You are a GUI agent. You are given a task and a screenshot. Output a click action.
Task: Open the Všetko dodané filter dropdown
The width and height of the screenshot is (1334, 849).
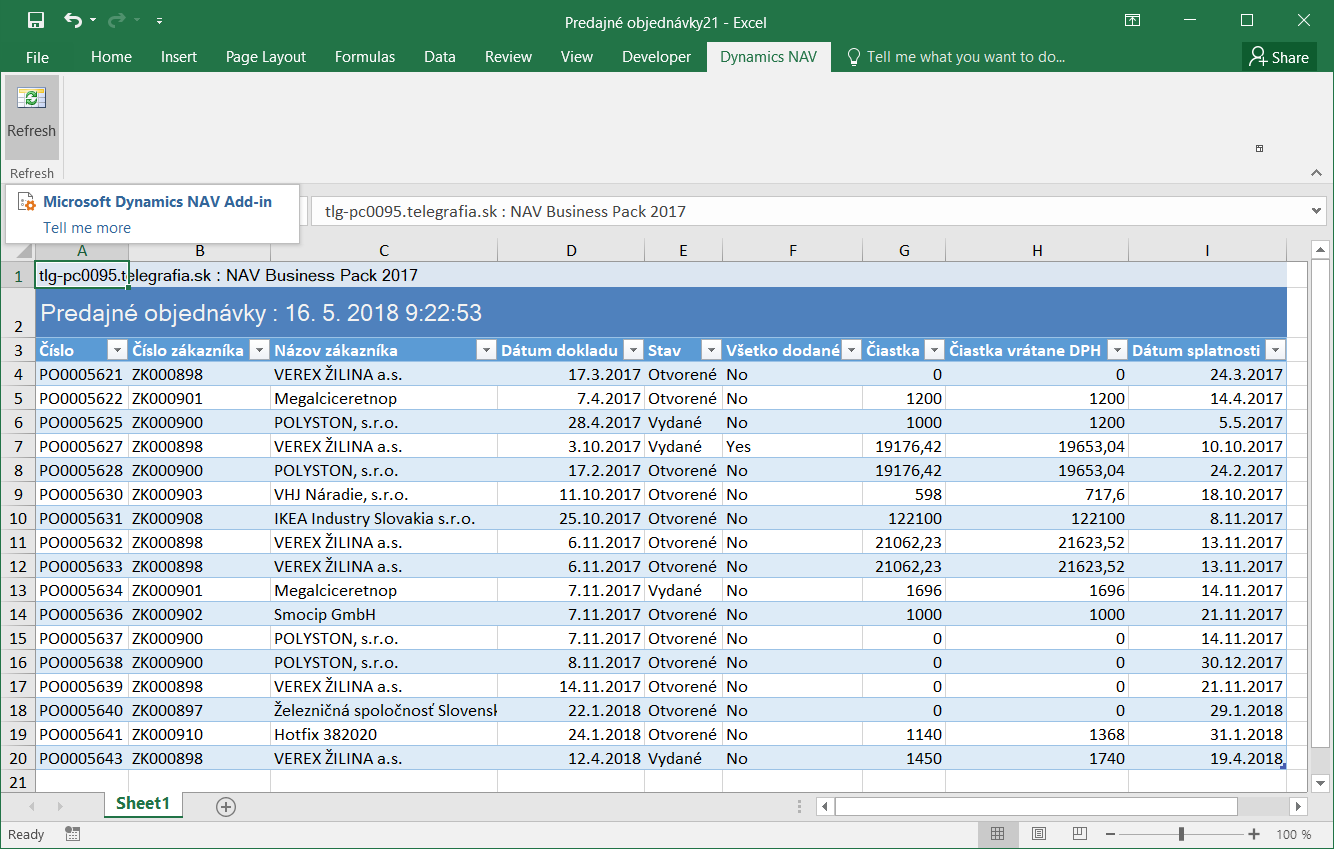click(851, 350)
